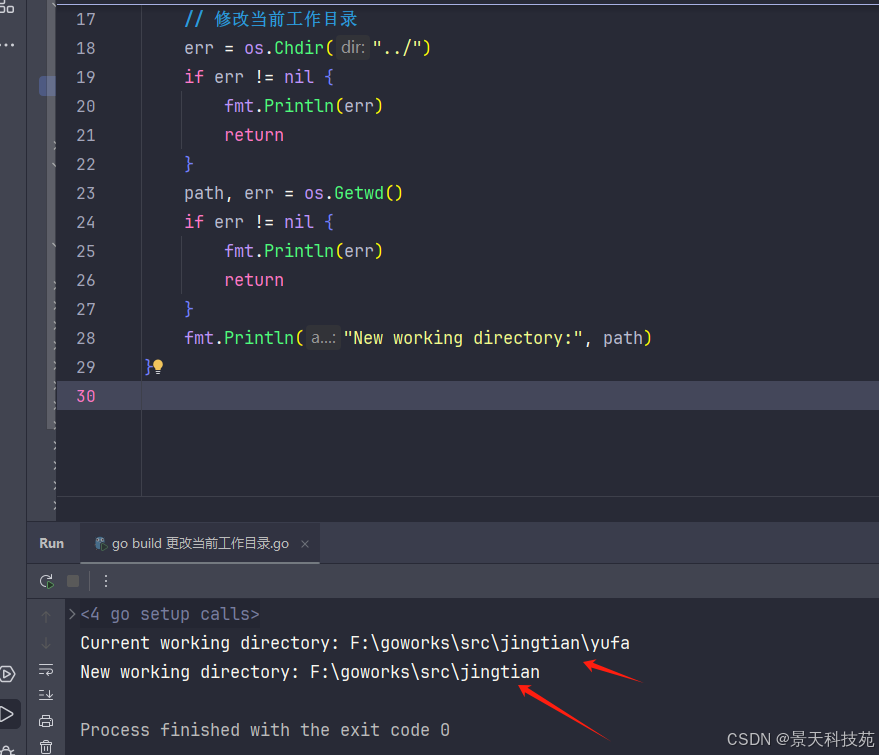Click Getwd function call on line 23
This screenshot has height=755, width=879.
point(359,193)
